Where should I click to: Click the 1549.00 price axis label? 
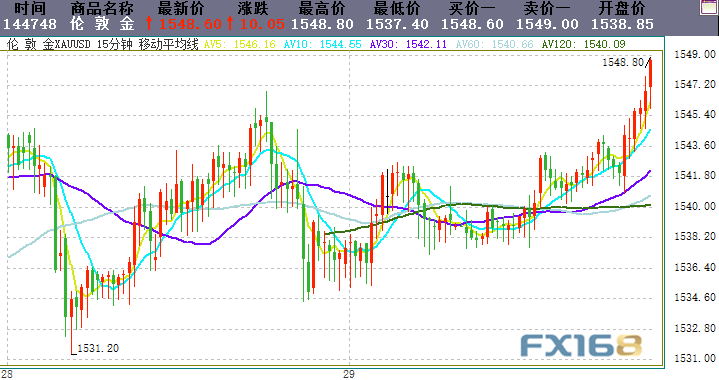pos(695,54)
